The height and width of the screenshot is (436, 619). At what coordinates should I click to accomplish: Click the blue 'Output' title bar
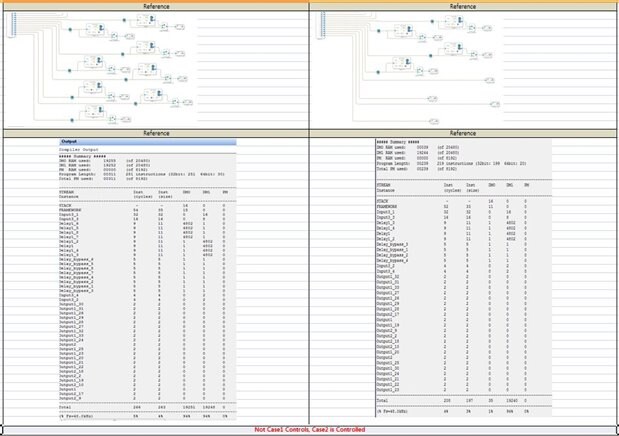[x=148, y=141]
